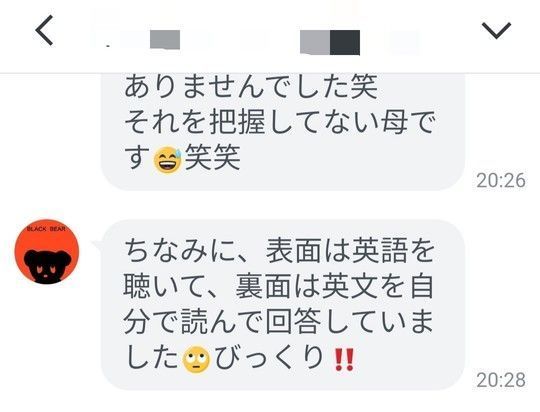
Task: Click the 20:28 timestamp
Action: coord(501,380)
